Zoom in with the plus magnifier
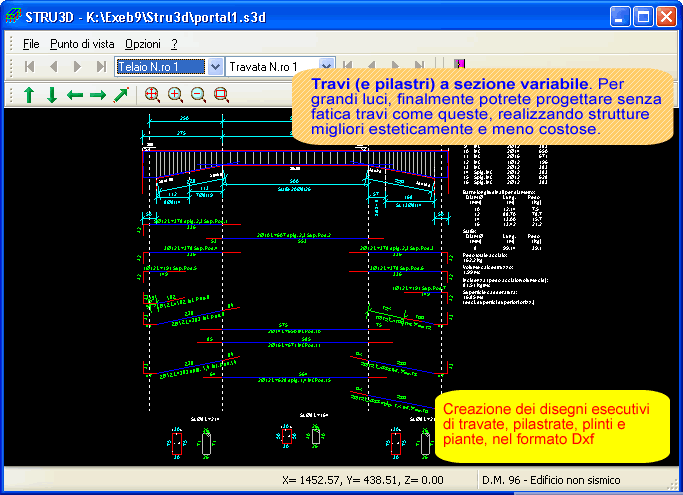Screen dimensions: 683x495 pyautogui.click(x=175, y=95)
